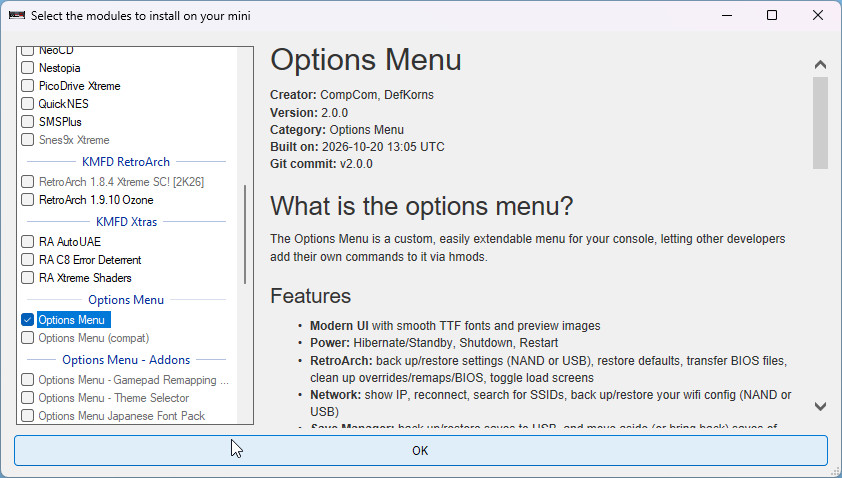
Task: Select the QuickNES label
Action: [x=63, y=104]
